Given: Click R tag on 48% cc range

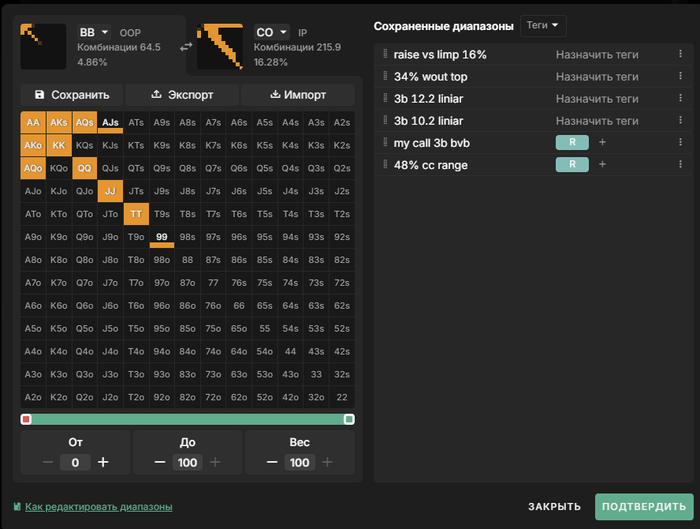Looking at the screenshot, I should click(572, 165).
